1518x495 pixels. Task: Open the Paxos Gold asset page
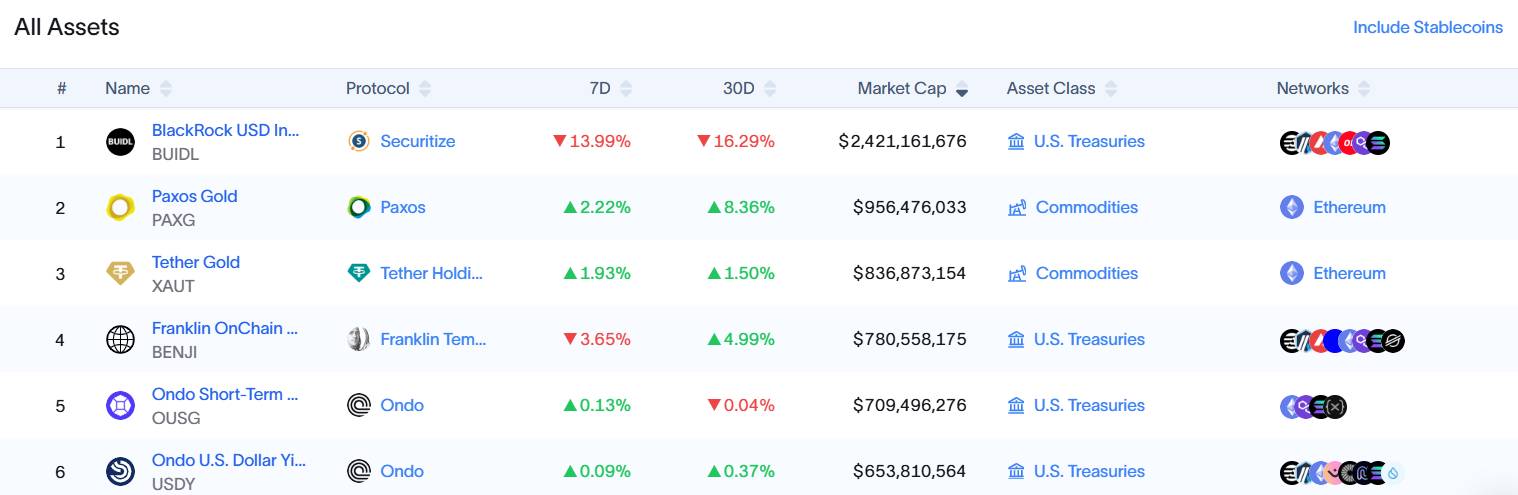tap(194, 196)
